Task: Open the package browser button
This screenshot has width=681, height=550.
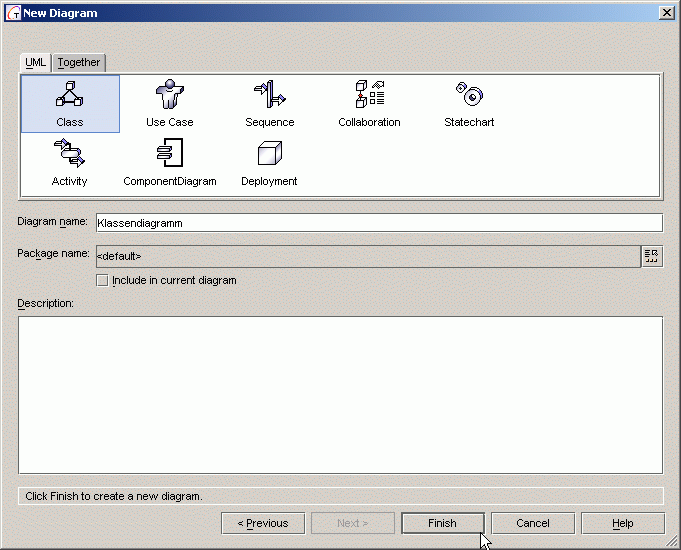Action: point(652,256)
